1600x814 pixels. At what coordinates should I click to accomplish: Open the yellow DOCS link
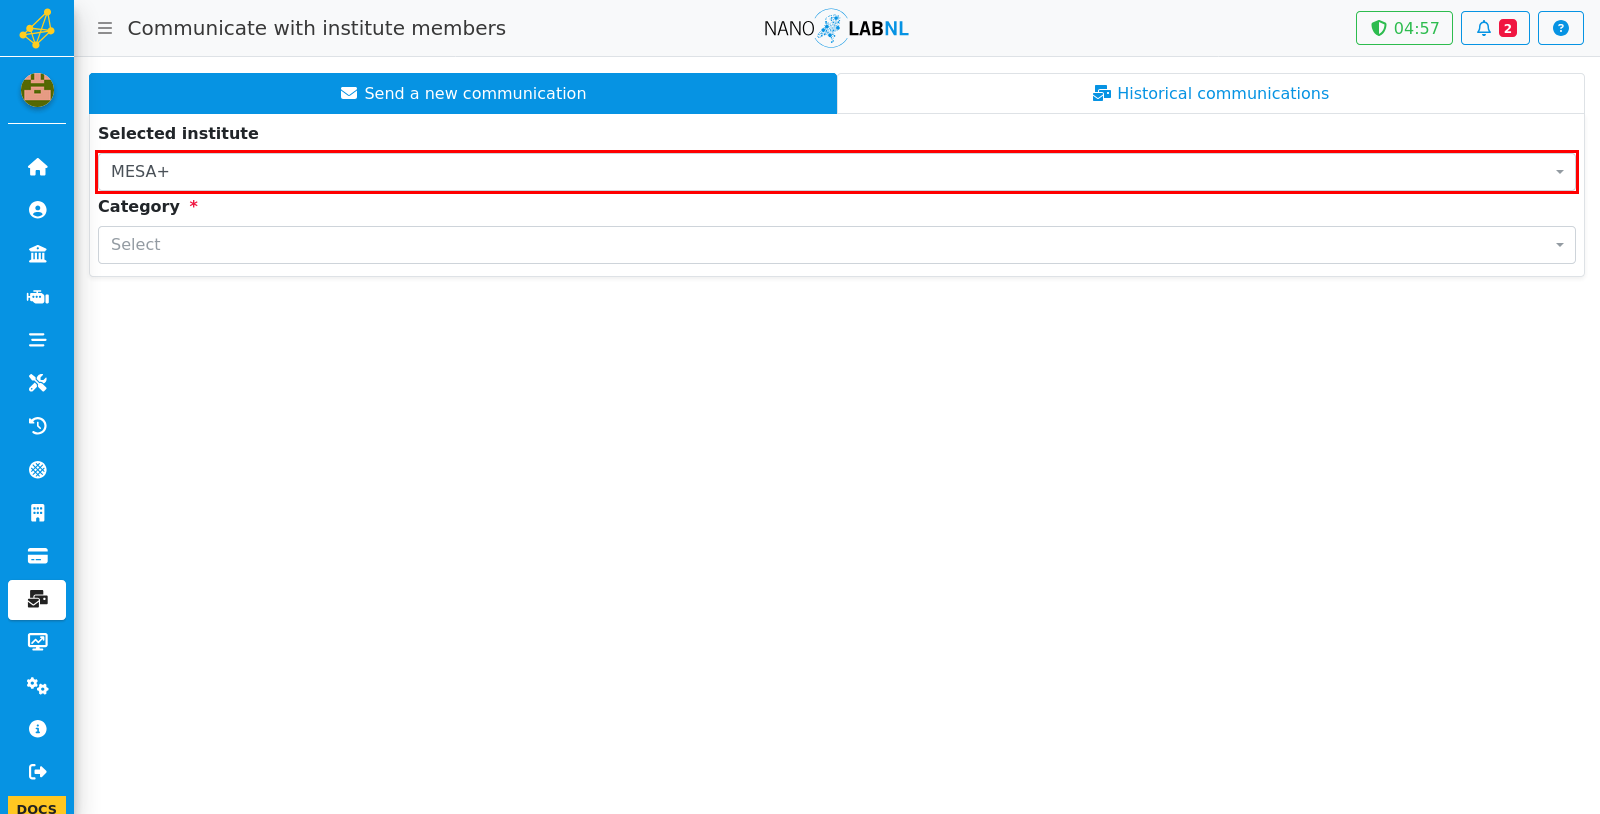coord(37,806)
